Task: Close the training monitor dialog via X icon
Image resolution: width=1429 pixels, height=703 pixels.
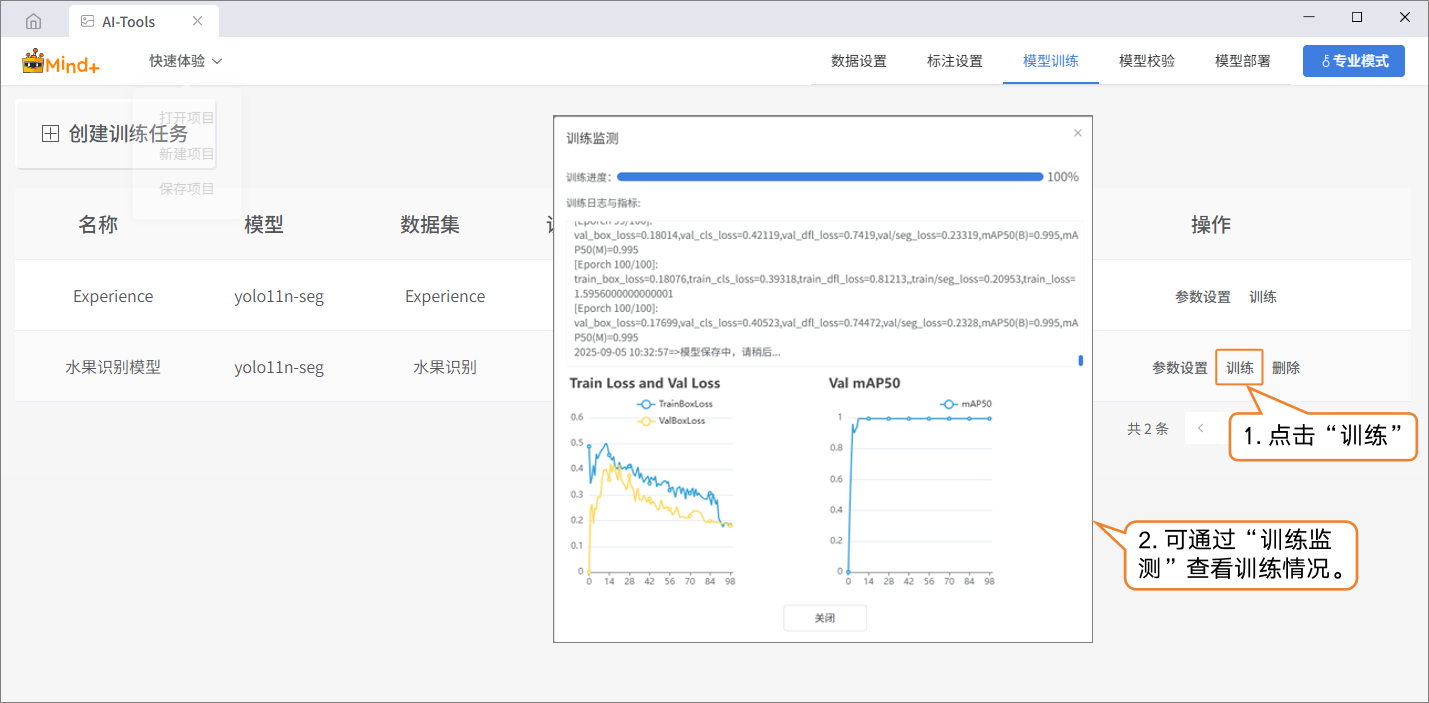Action: point(1077,133)
